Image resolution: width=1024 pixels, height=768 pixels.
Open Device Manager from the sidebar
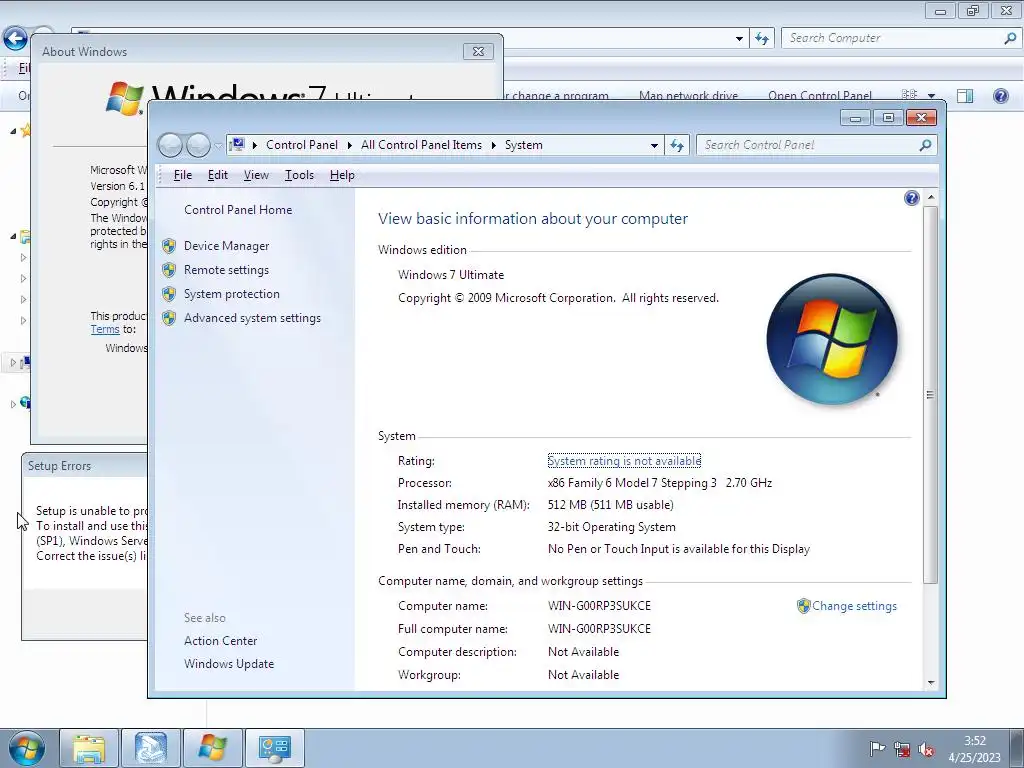click(x=226, y=246)
